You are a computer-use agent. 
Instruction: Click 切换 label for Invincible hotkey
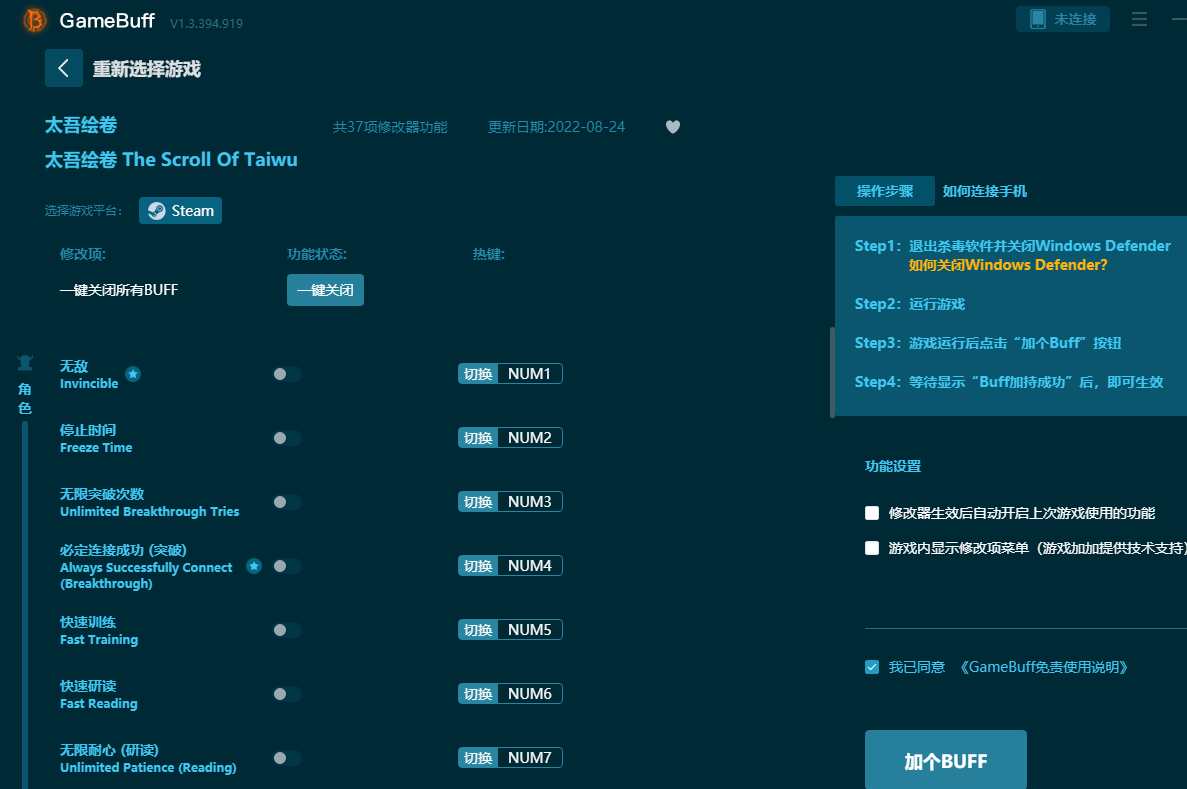[478, 374]
